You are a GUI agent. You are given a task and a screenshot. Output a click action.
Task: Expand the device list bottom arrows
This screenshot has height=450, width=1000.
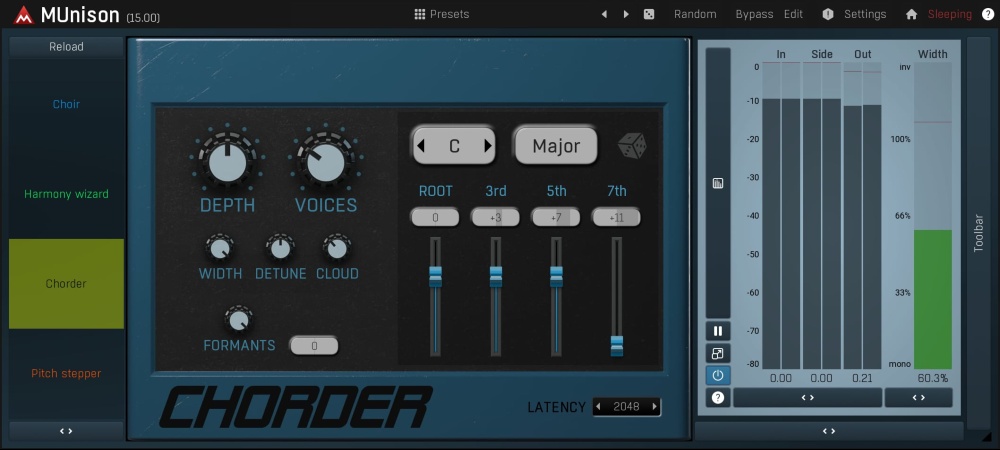tap(66, 431)
